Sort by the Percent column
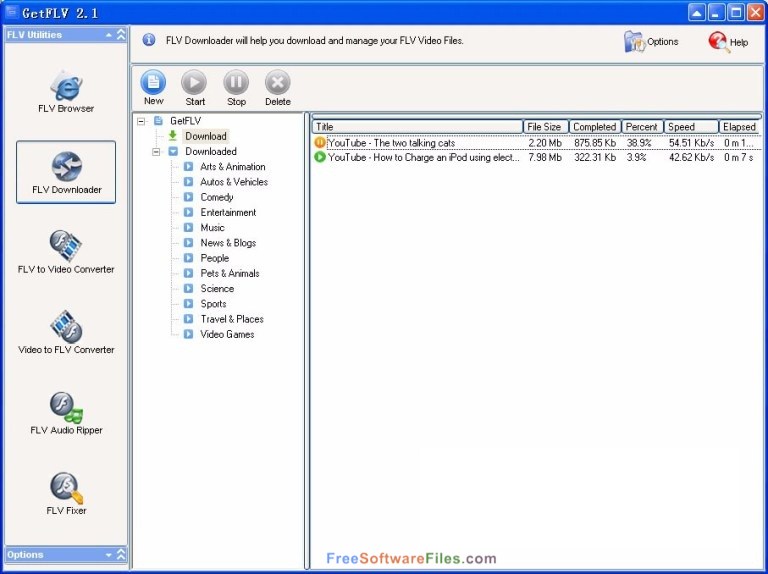The width and height of the screenshot is (768, 574). [x=642, y=127]
